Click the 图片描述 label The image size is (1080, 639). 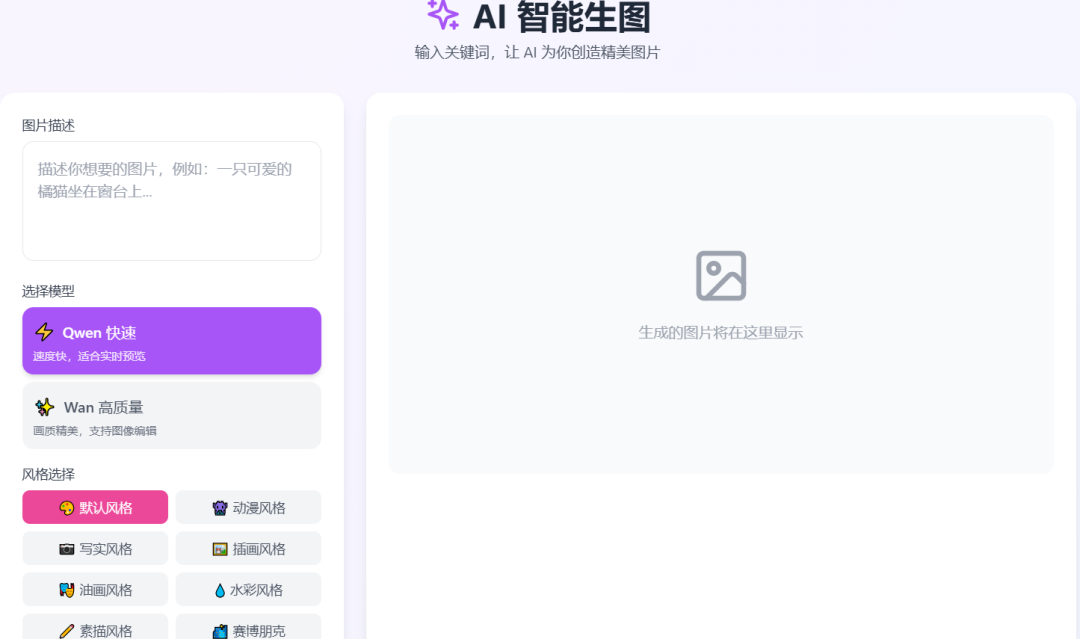point(48,125)
